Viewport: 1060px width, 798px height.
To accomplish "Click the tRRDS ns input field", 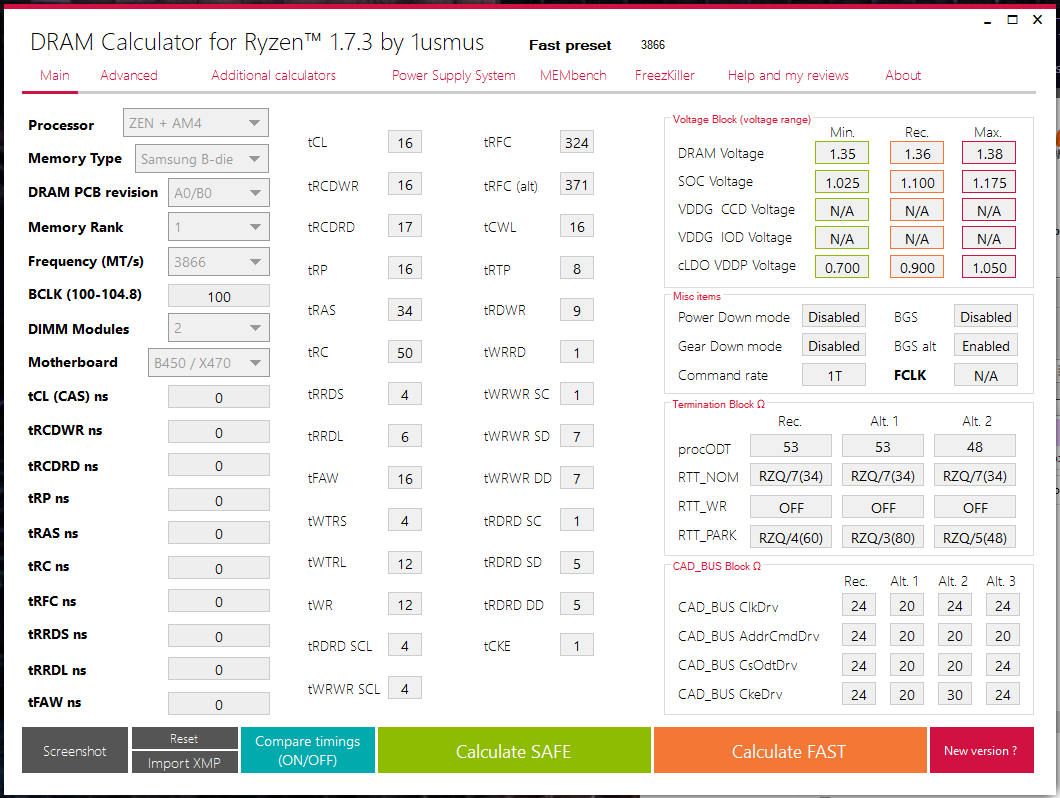I will 219,636.
